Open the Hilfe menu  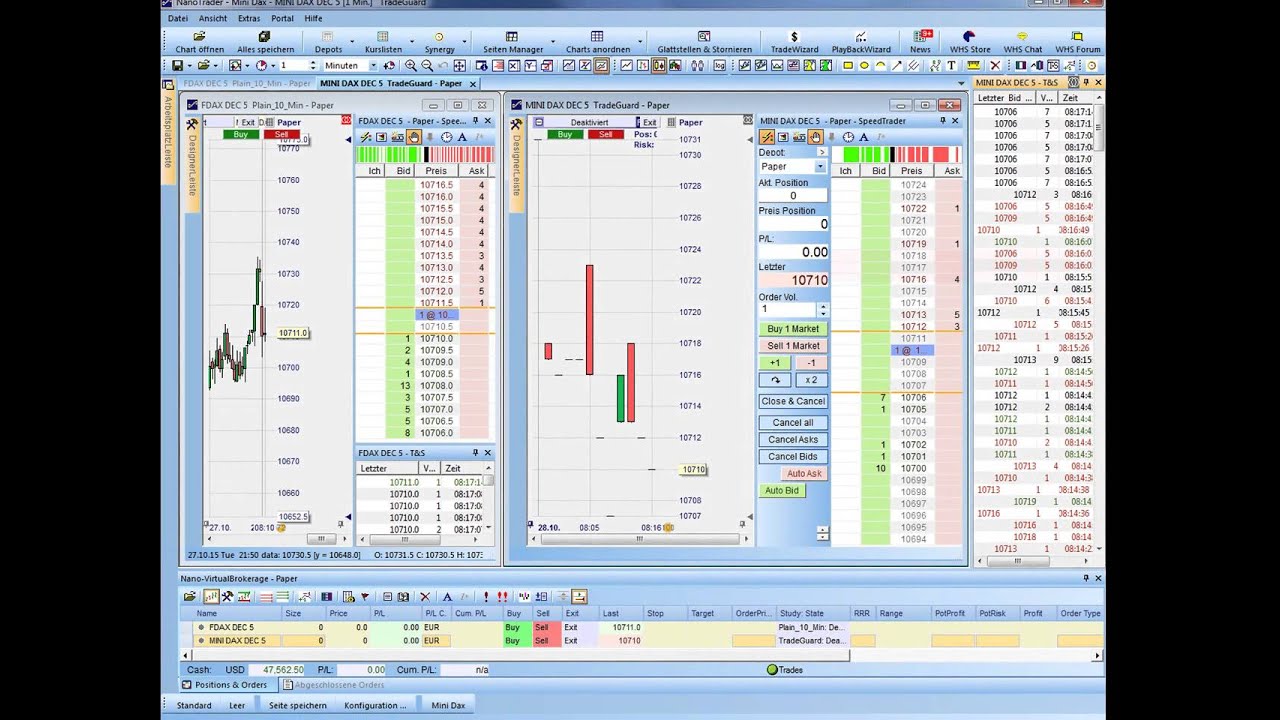[313, 18]
